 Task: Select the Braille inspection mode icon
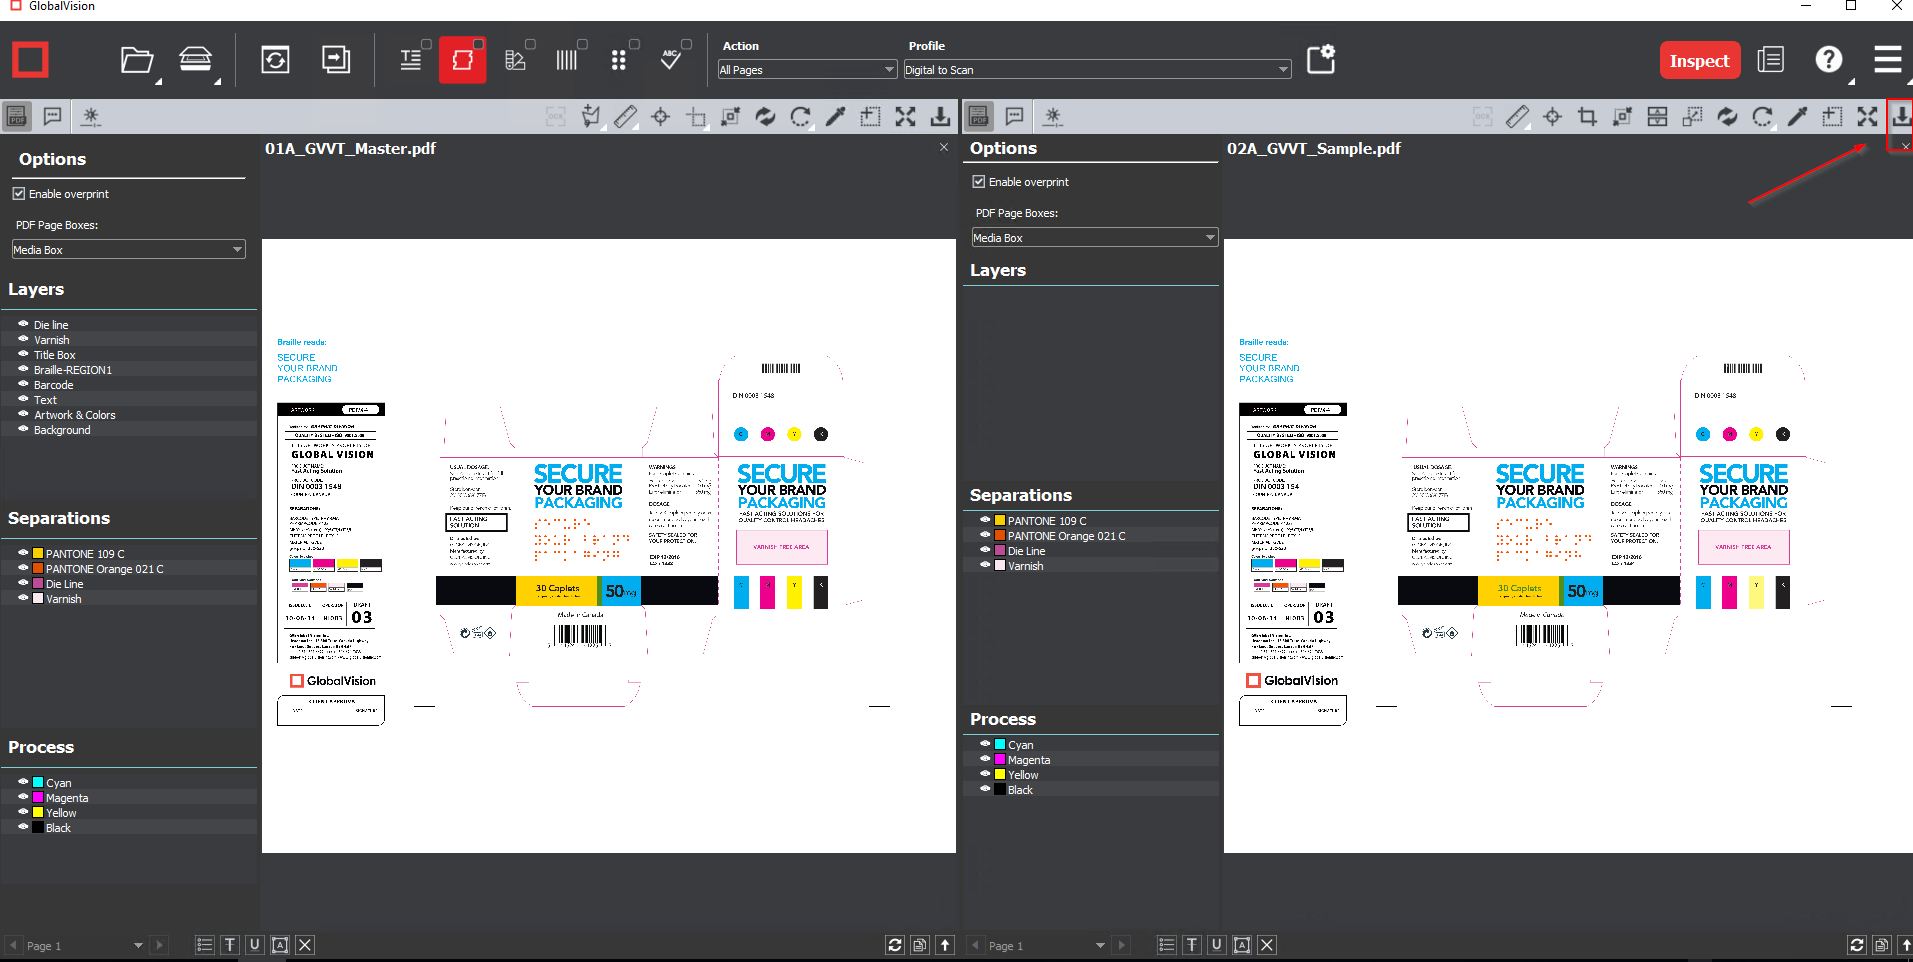coord(618,61)
